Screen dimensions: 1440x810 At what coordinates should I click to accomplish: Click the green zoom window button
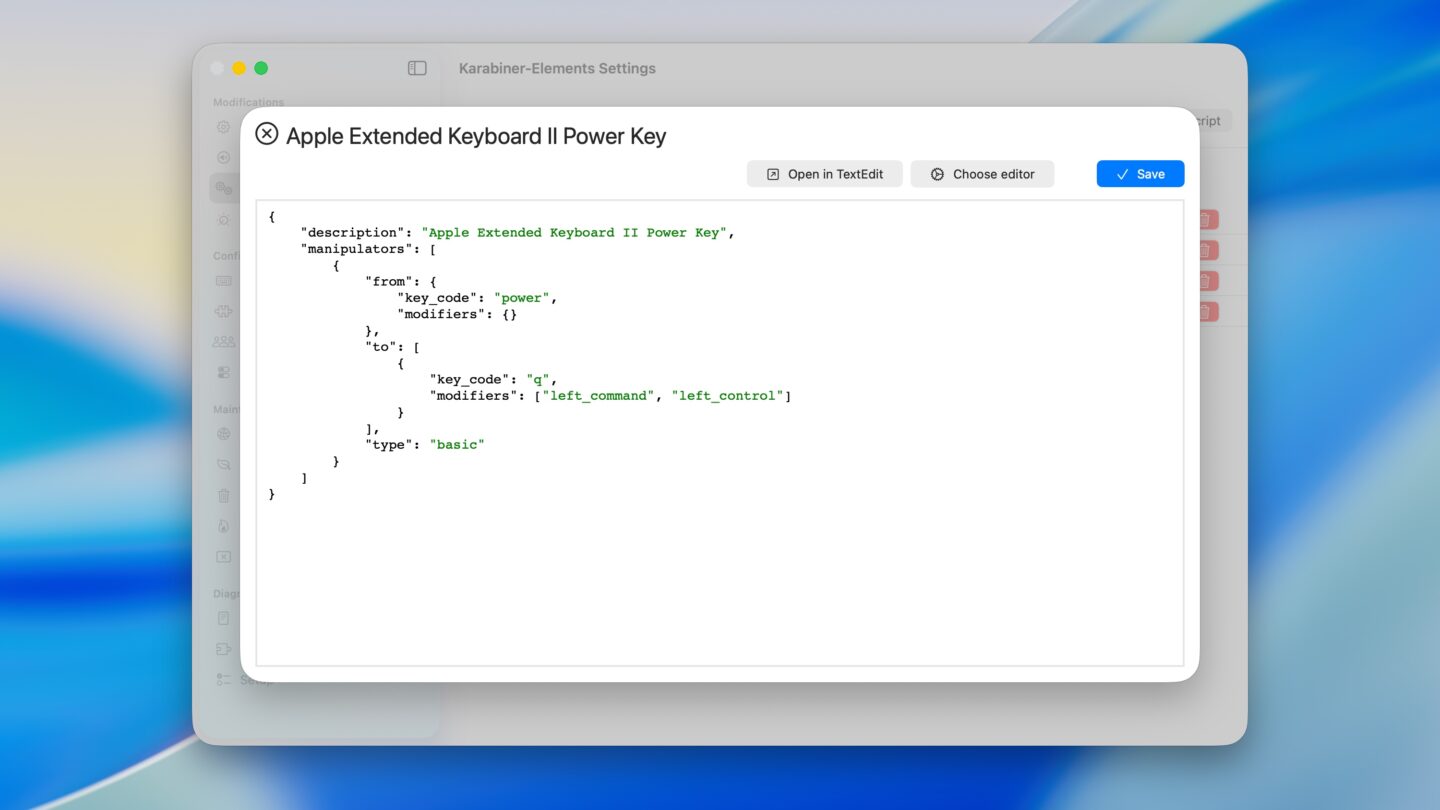(261, 68)
